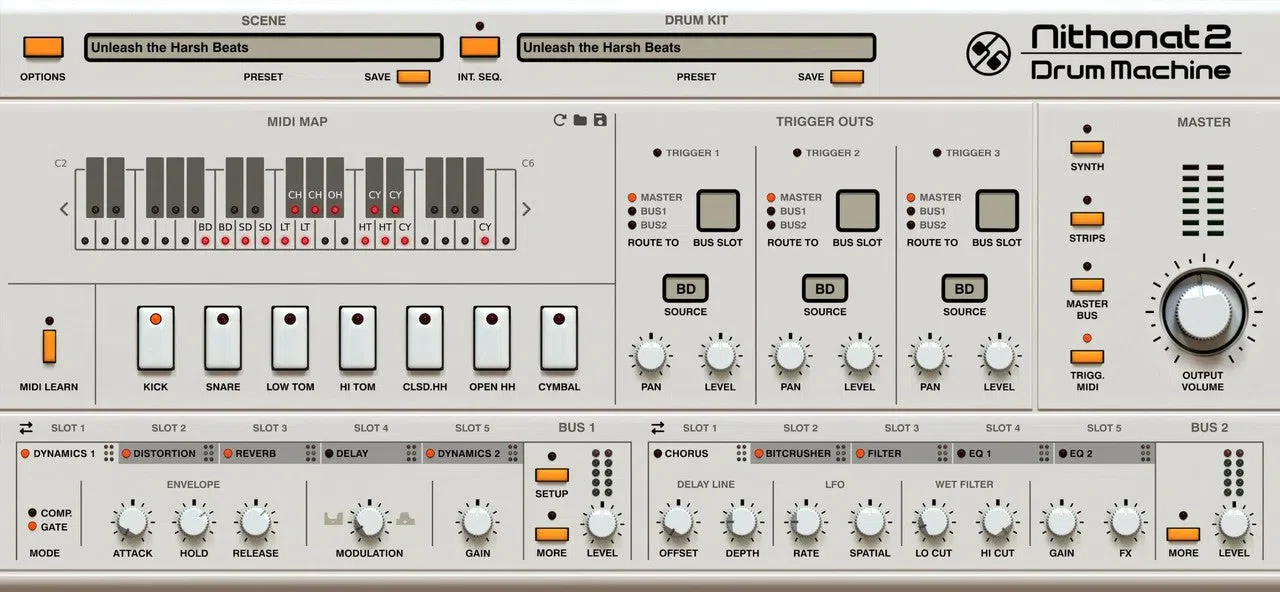Click the Scene Save button
The image size is (1280, 592).
tap(413, 77)
